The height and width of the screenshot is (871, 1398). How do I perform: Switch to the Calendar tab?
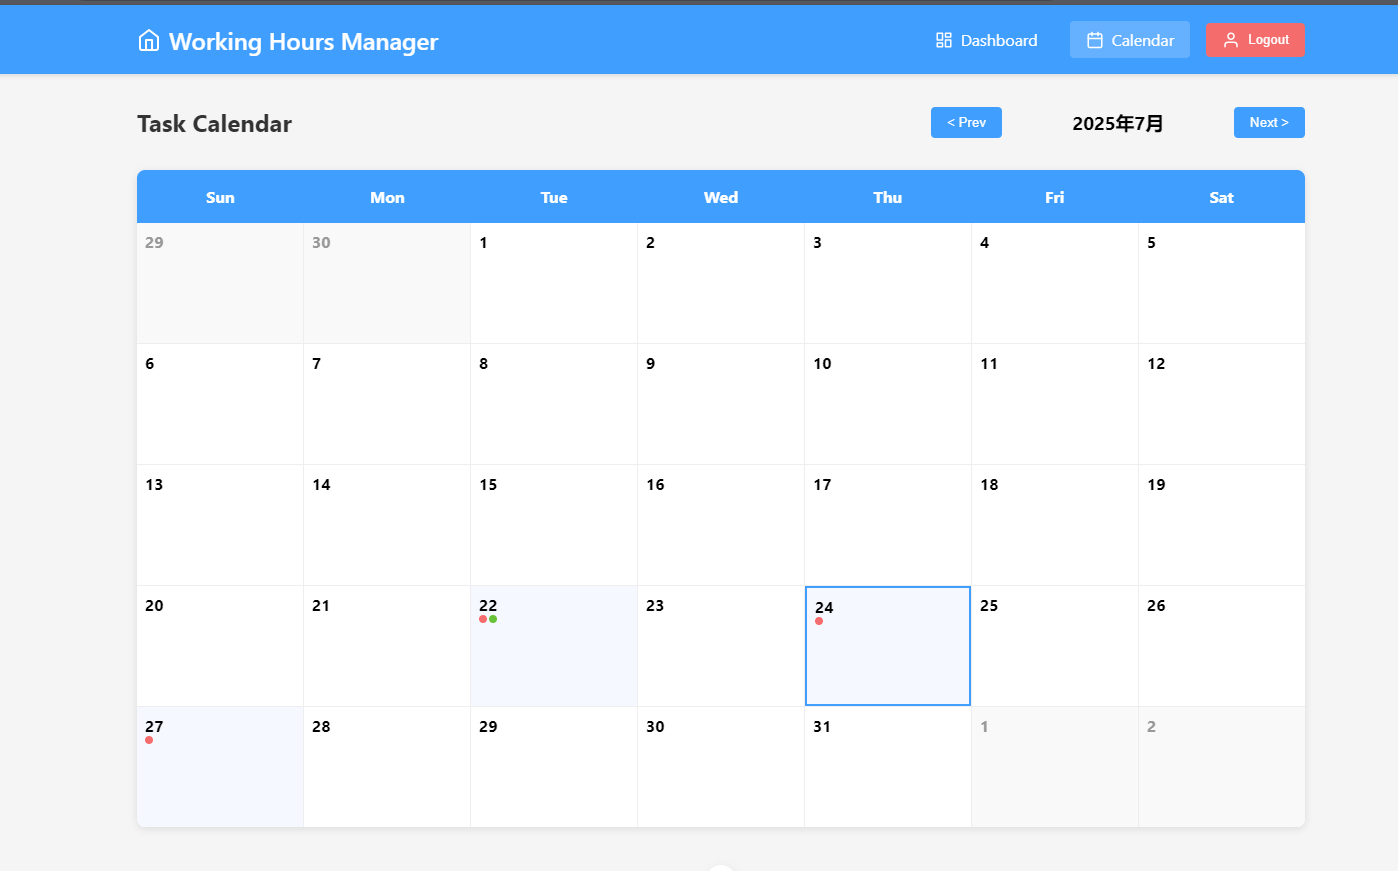[1130, 40]
